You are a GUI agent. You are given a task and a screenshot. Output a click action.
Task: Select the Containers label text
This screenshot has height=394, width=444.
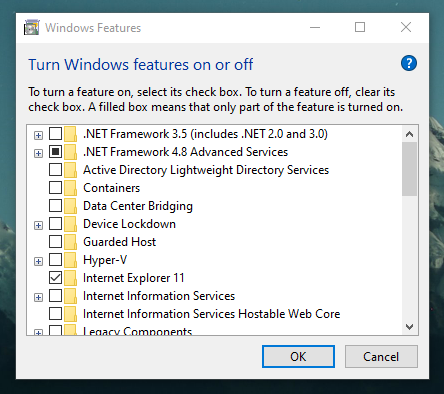click(x=112, y=188)
